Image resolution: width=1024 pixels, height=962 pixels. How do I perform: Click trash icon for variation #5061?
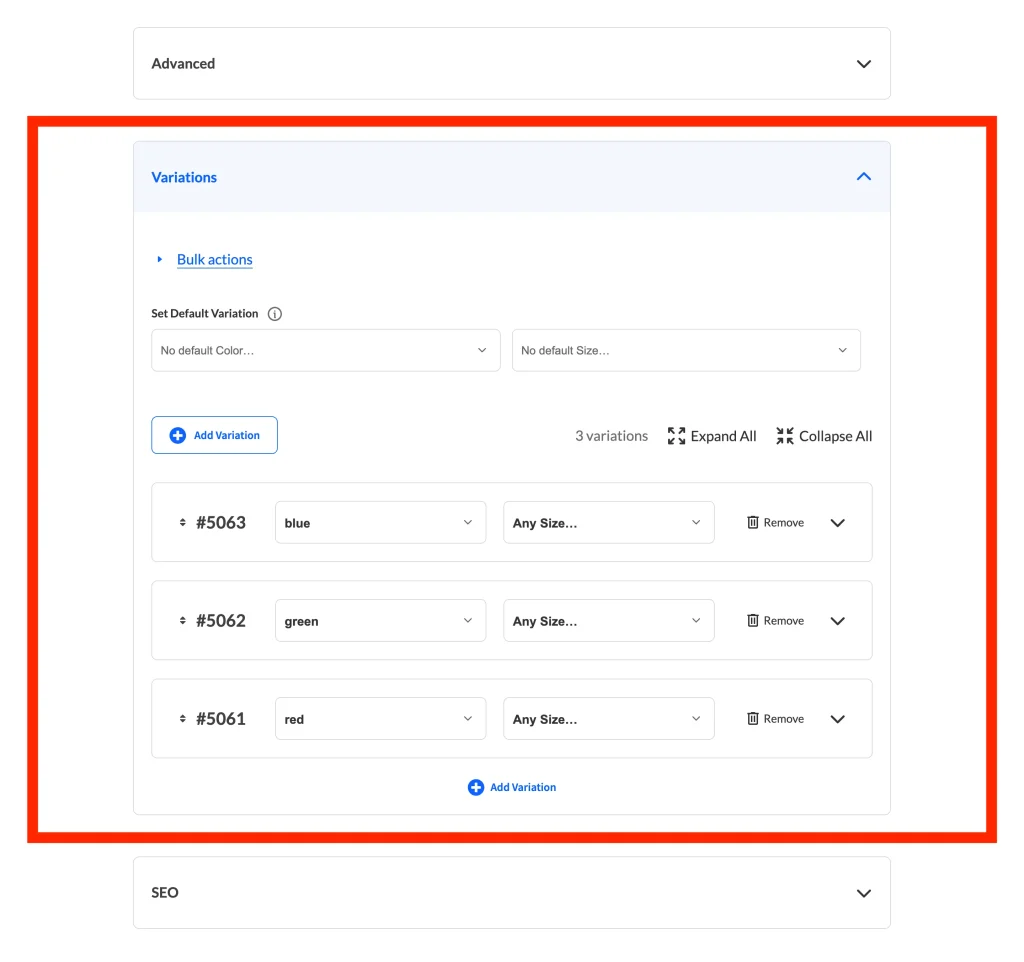point(753,719)
